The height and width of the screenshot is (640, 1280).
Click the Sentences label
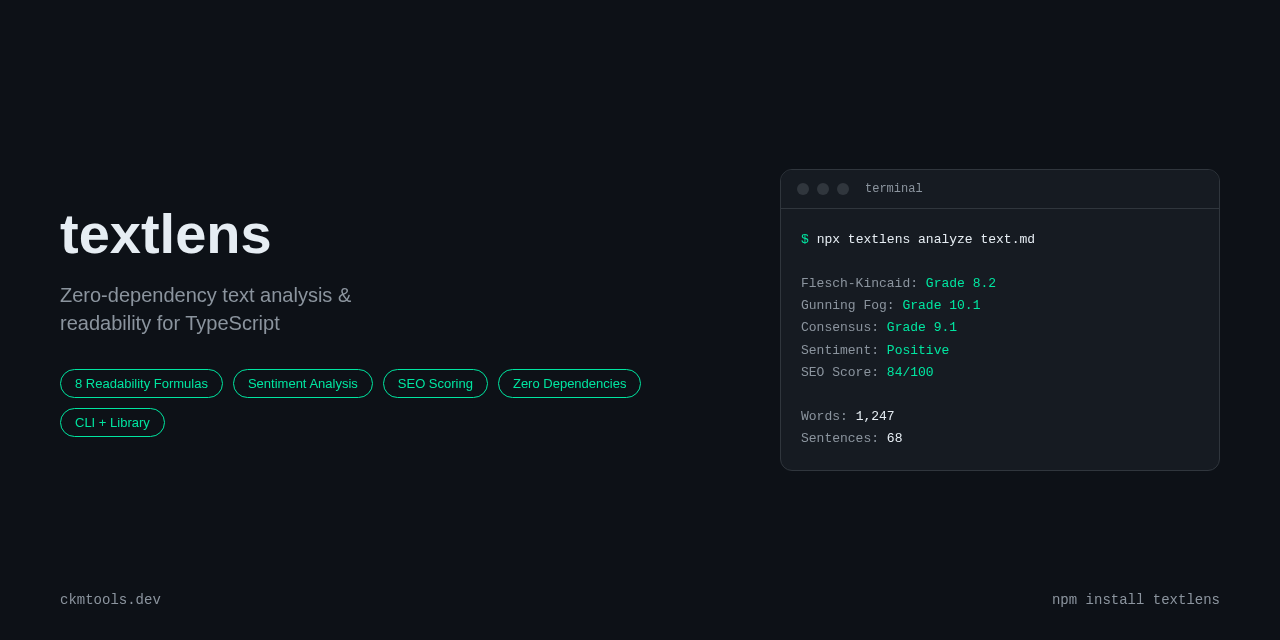pos(840,438)
